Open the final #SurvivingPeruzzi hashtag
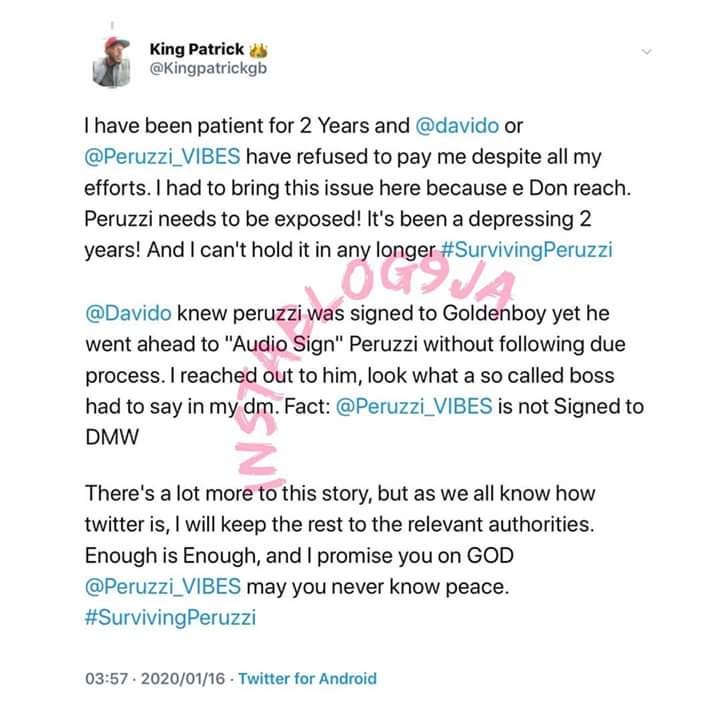Image resolution: width=720 pixels, height=720 pixels. click(170, 618)
